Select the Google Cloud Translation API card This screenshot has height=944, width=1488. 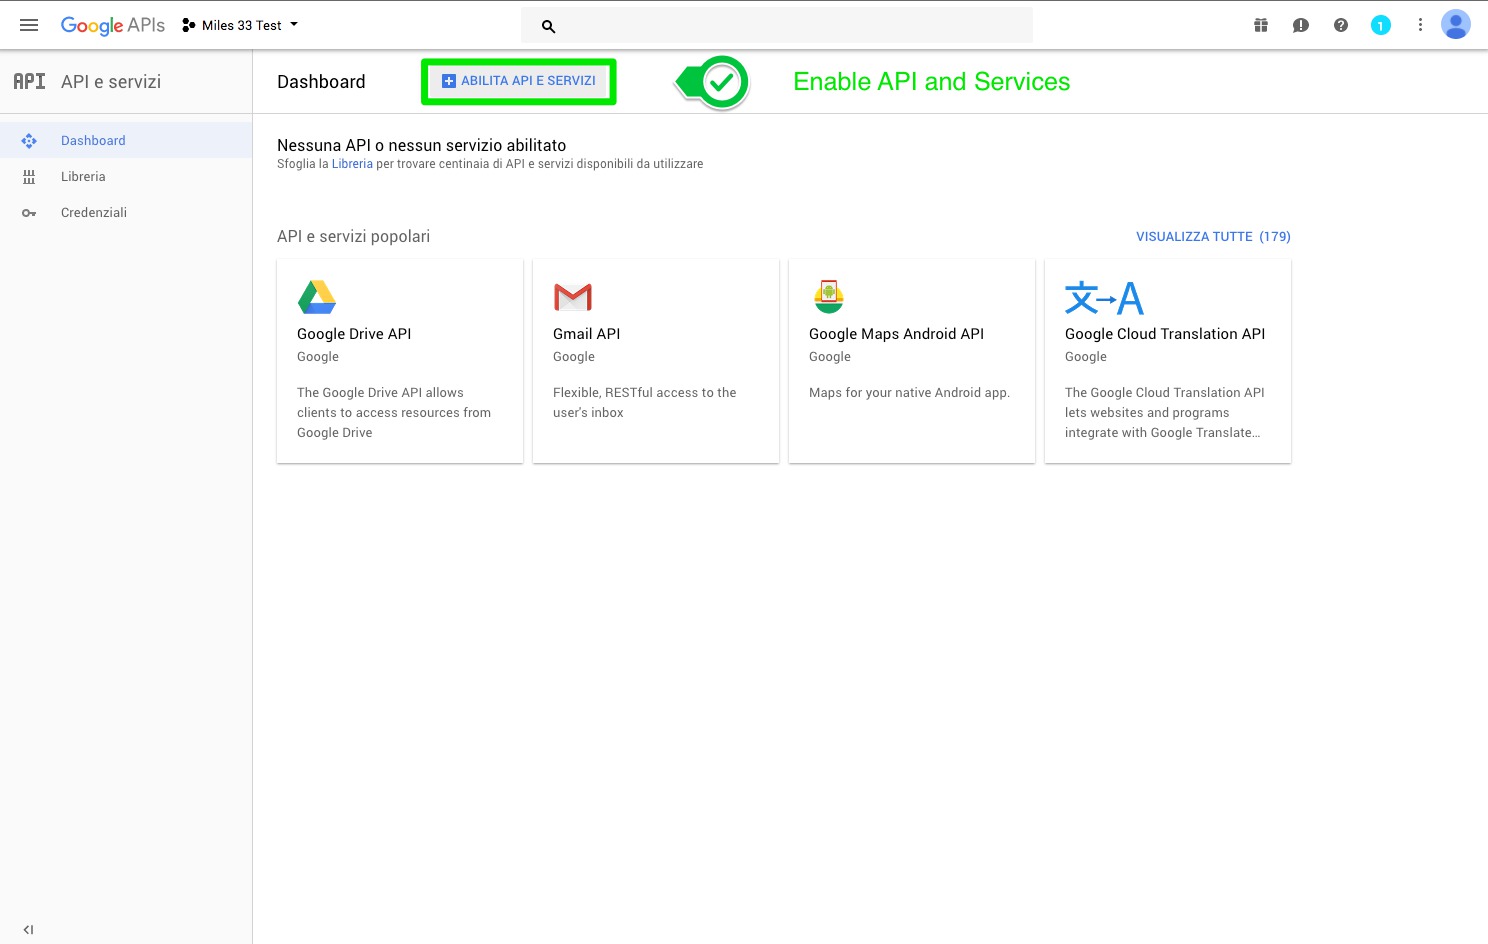pos(1167,361)
